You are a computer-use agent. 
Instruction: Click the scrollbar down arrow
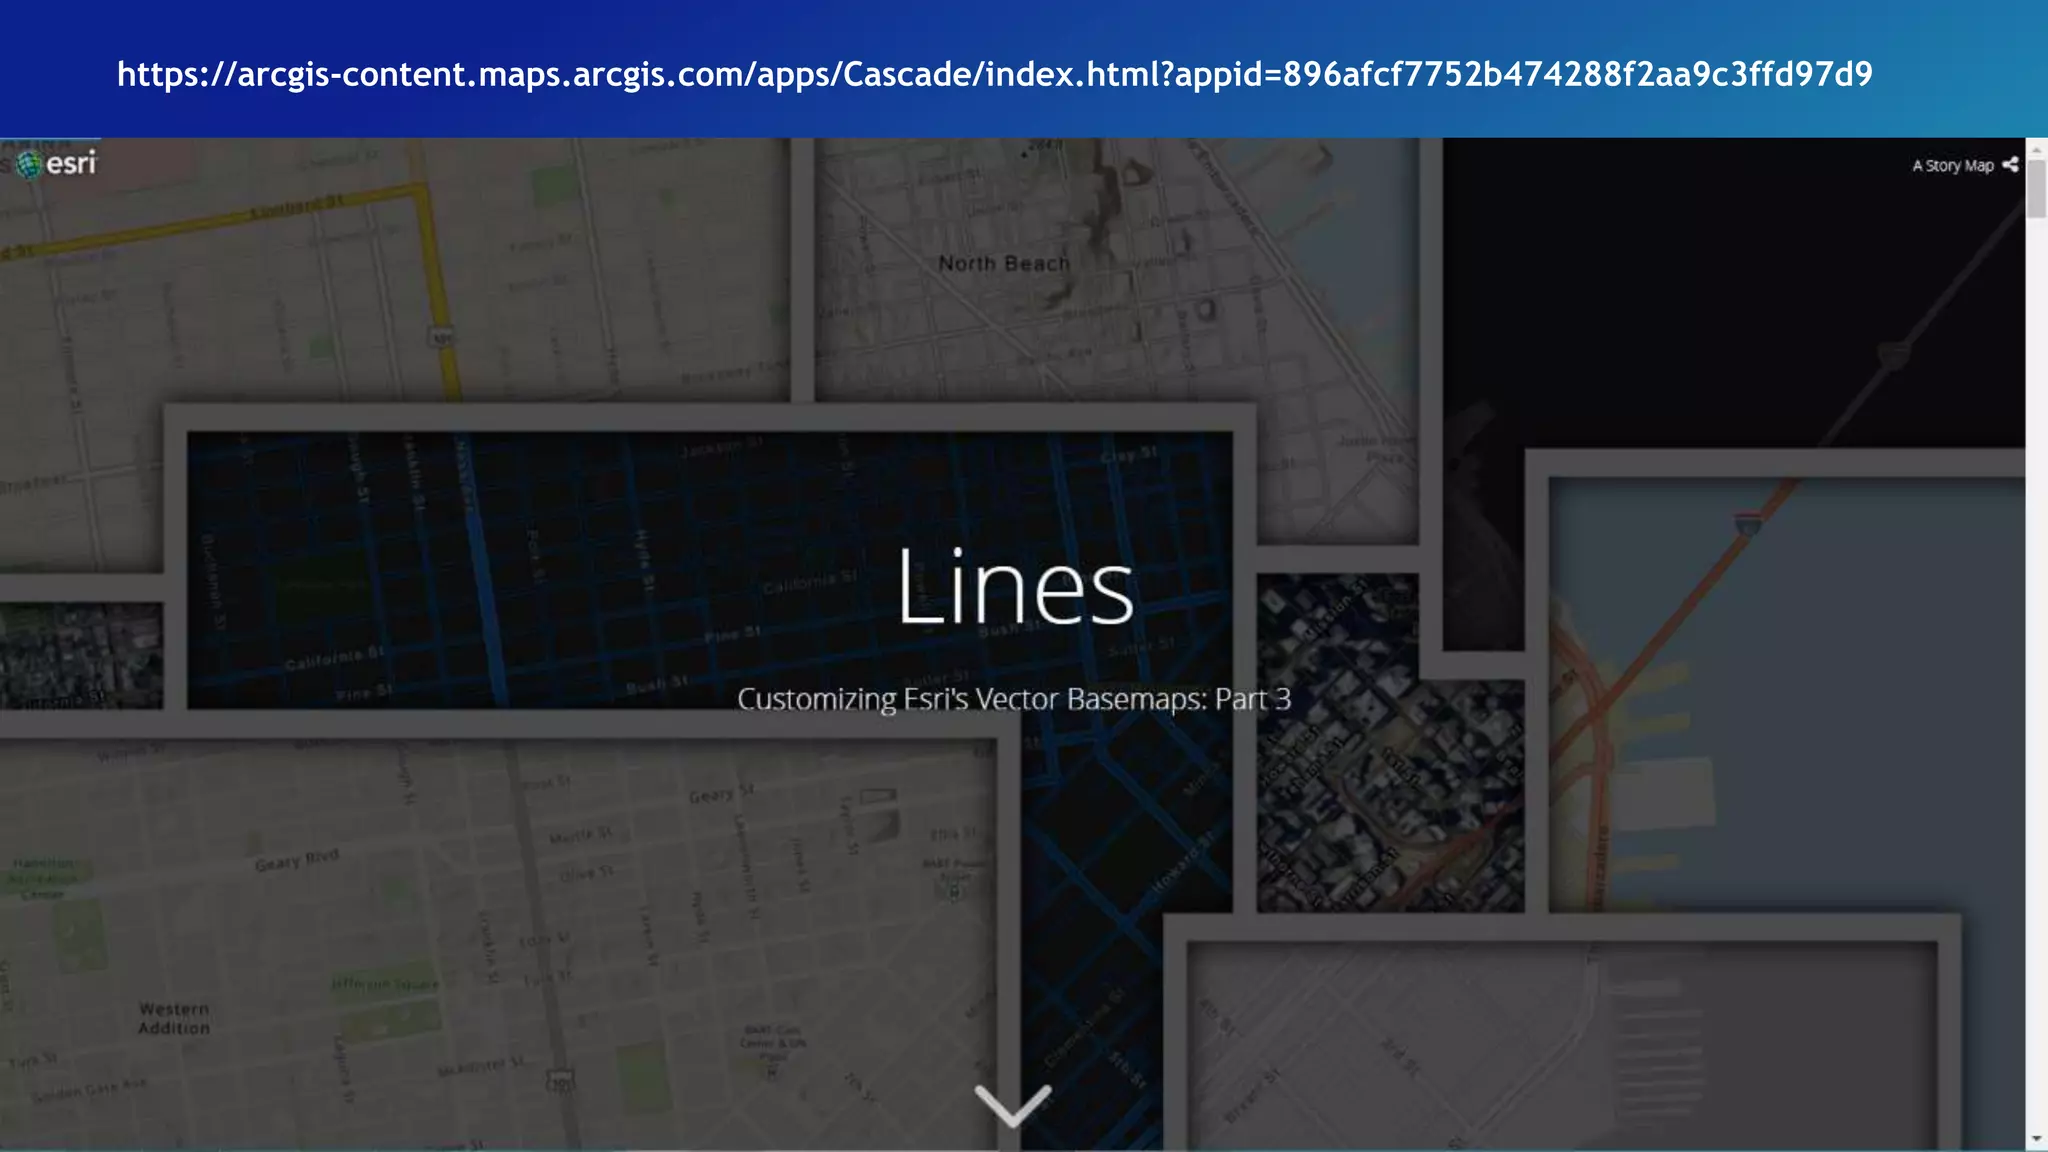click(2037, 1139)
